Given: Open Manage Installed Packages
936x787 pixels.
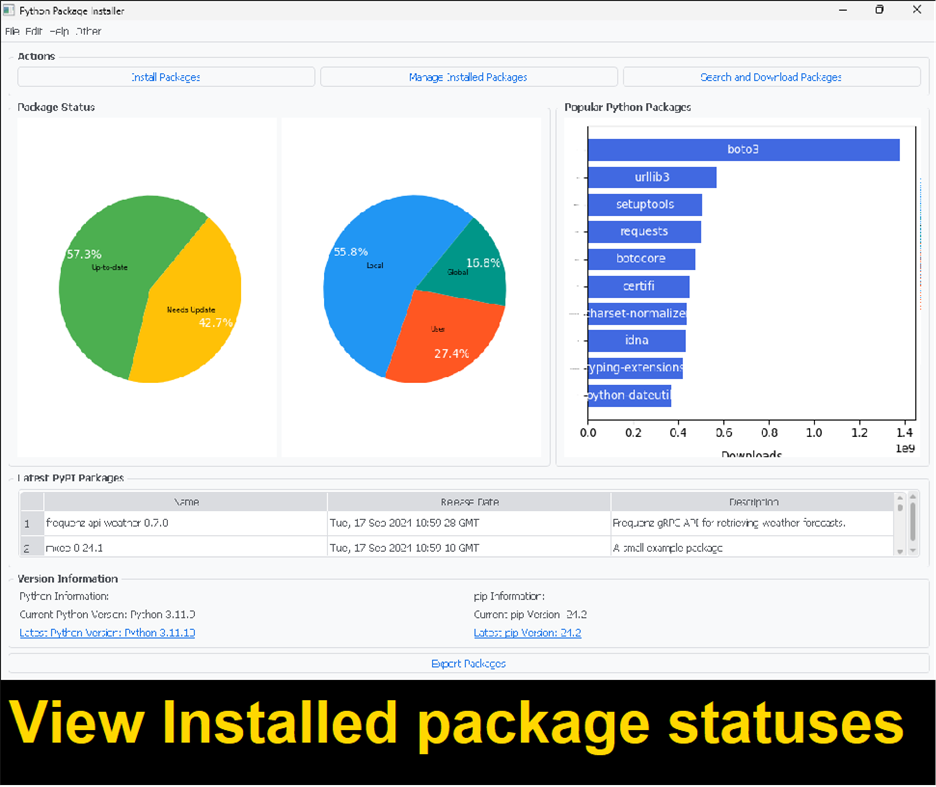Looking at the screenshot, I should pos(468,76).
